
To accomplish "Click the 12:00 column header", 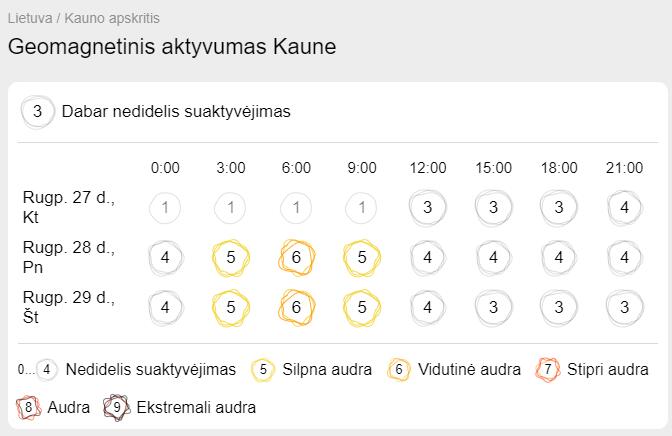I will 427,168.
